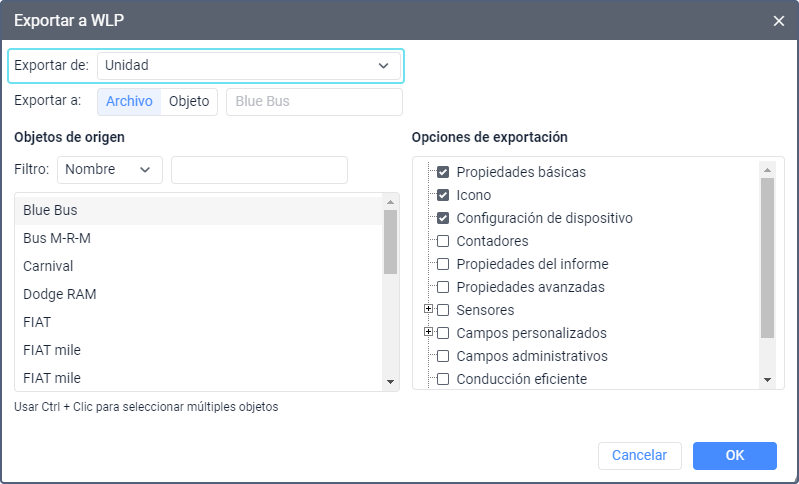Click the Cancelar button
This screenshot has height=484, width=799.
639,455
